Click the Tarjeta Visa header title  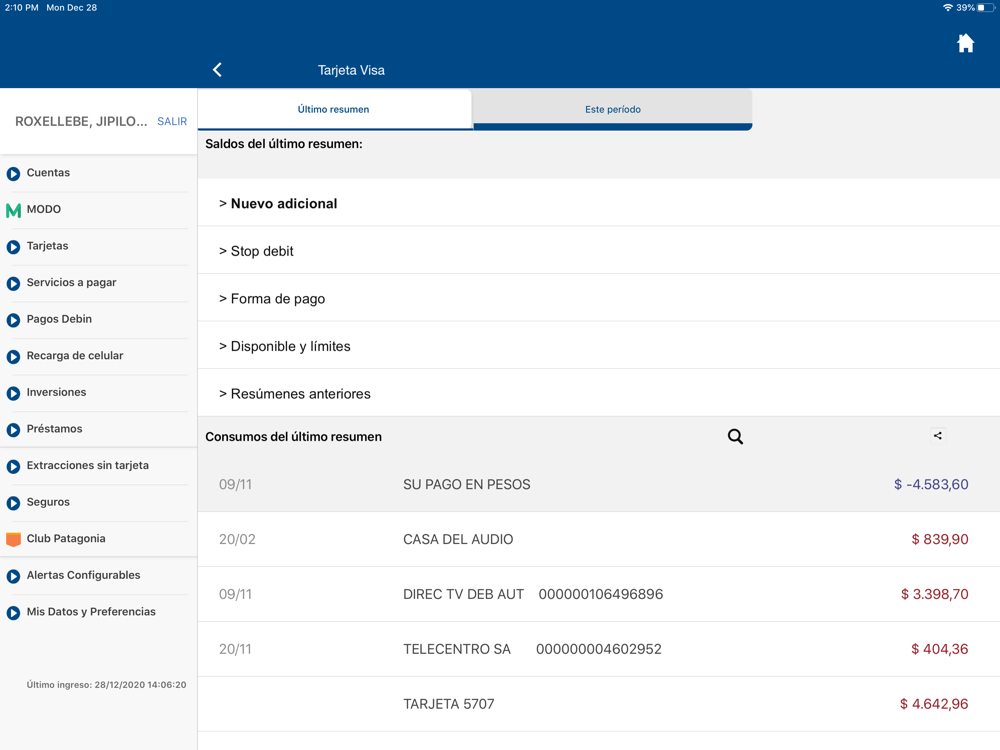[351, 70]
